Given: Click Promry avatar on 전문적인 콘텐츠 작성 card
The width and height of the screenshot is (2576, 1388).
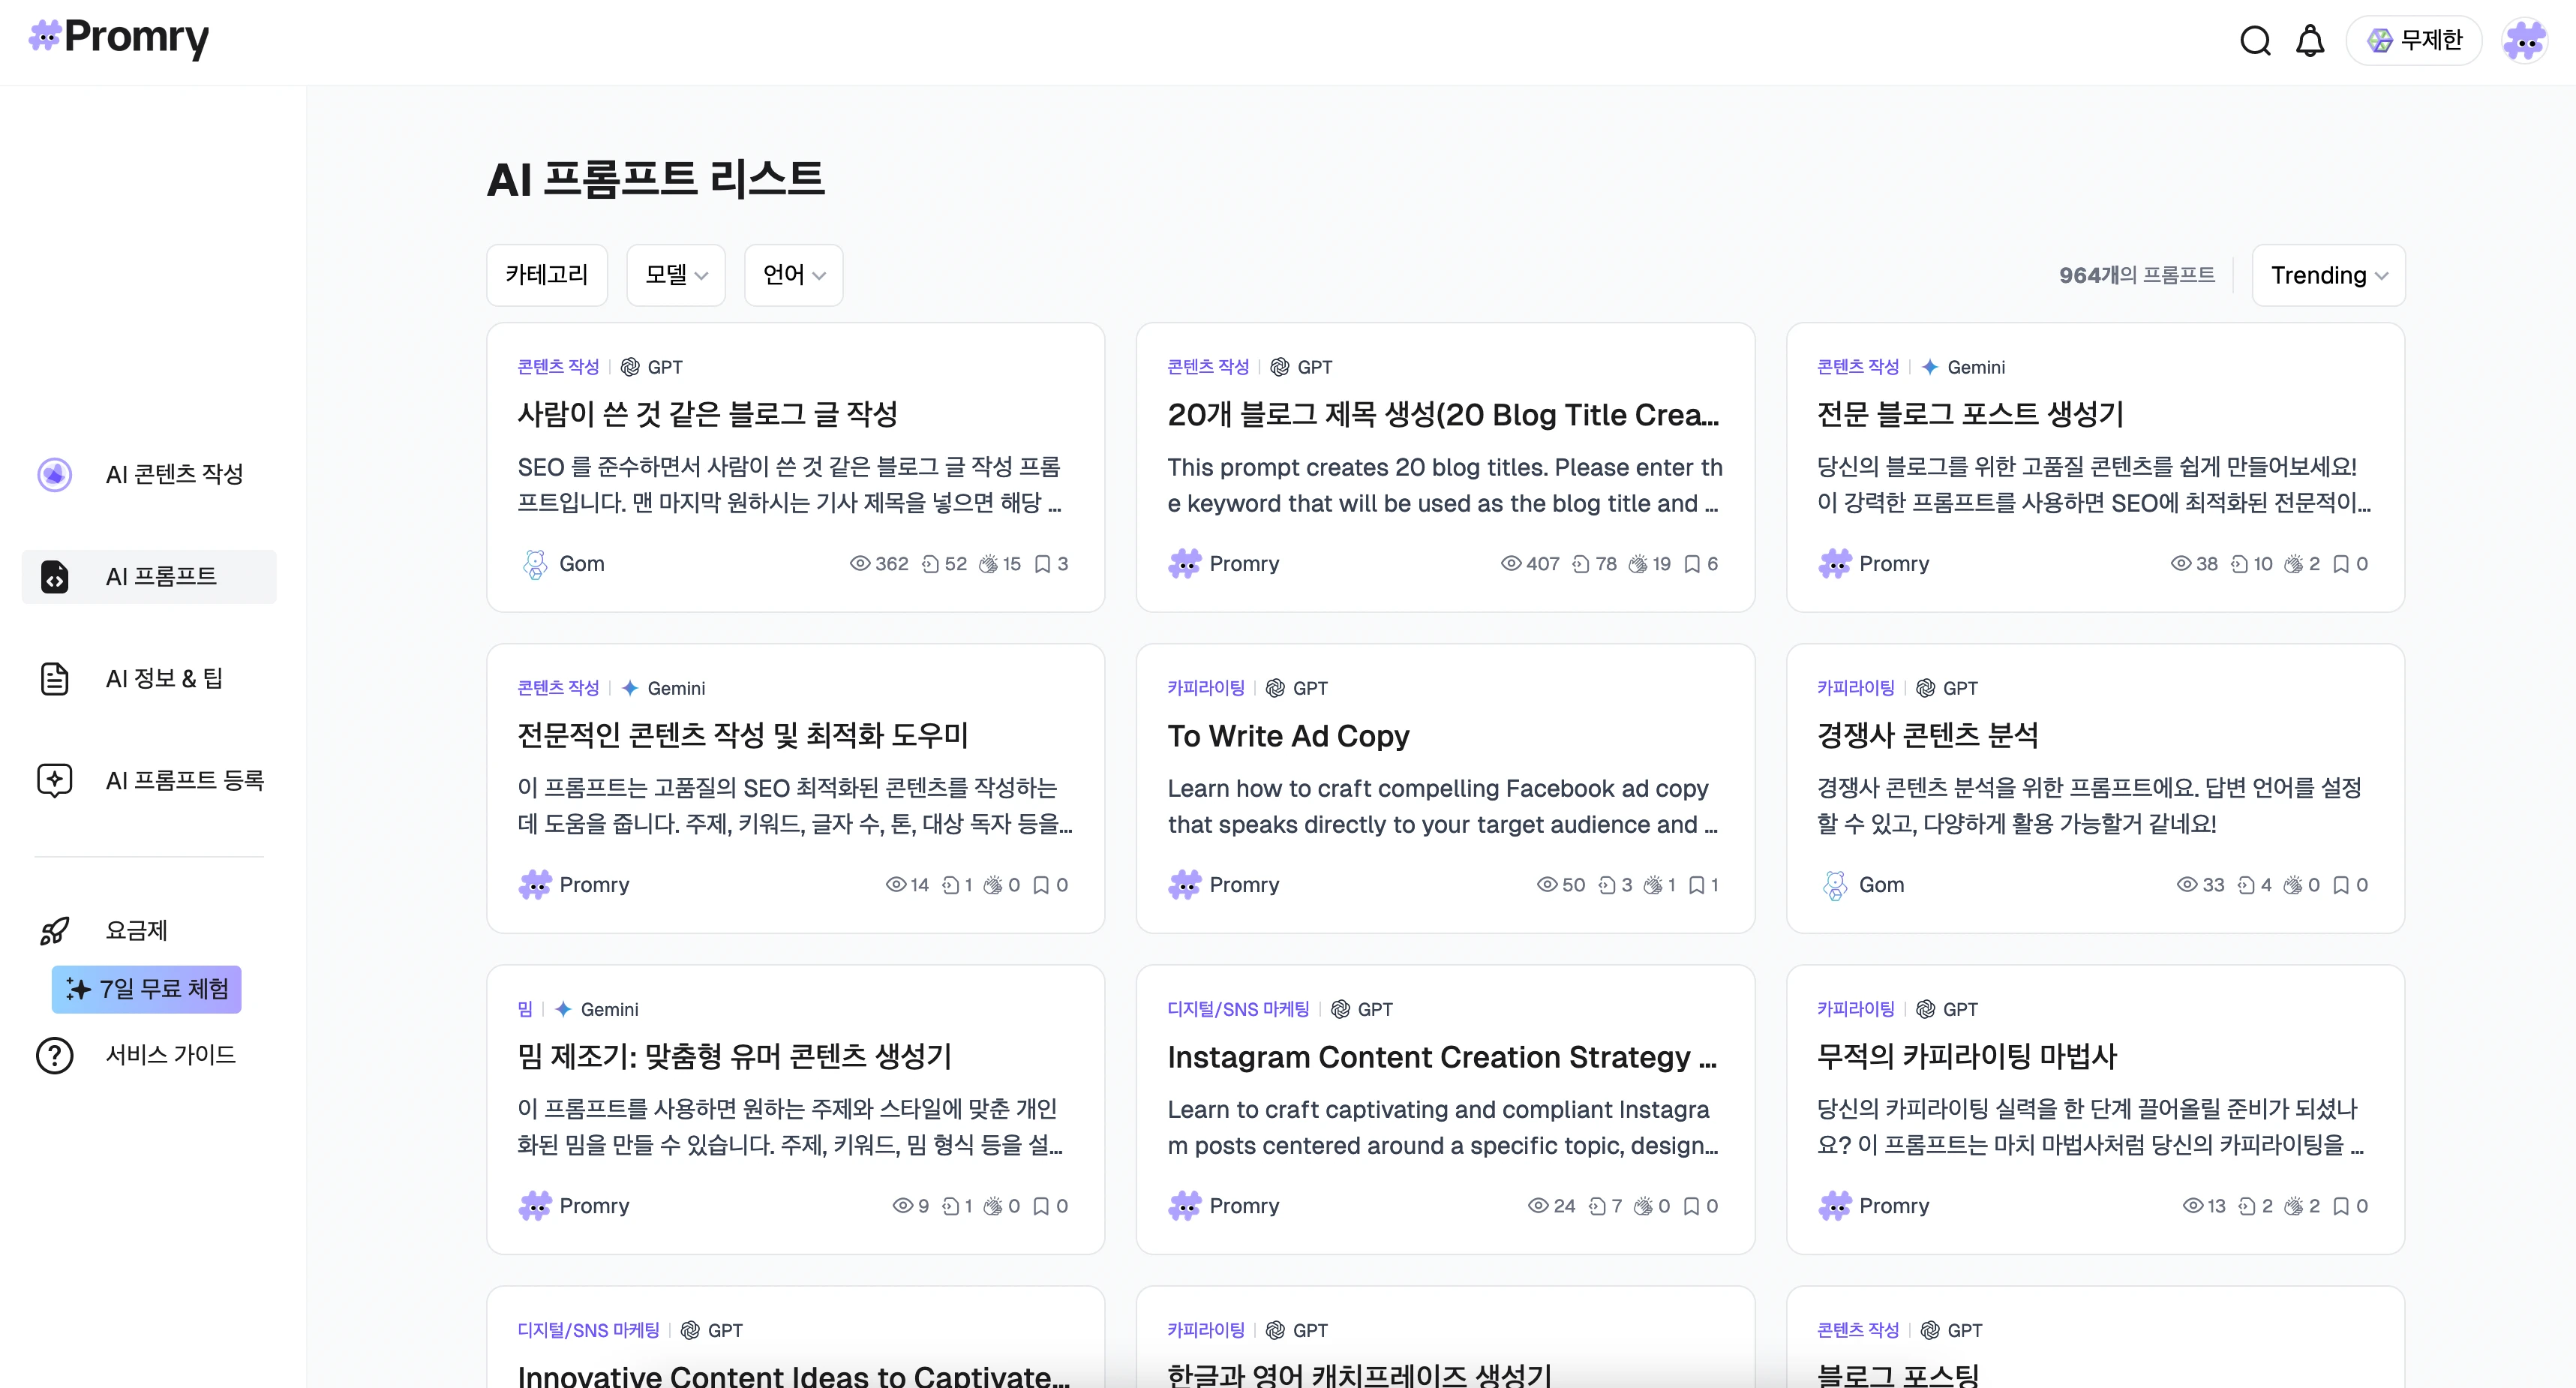Looking at the screenshot, I should pyautogui.click(x=535, y=885).
